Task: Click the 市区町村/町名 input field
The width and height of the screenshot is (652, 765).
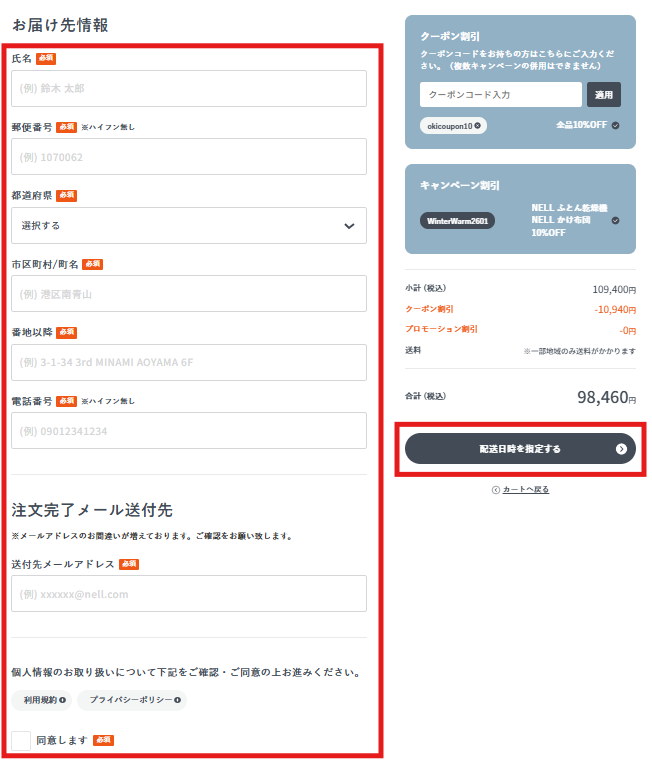Action: tap(189, 294)
